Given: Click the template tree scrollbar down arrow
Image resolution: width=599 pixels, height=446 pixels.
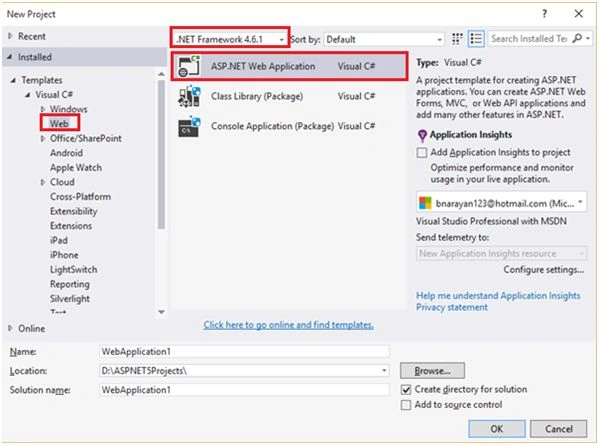Looking at the screenshot, I should (161, 312).
